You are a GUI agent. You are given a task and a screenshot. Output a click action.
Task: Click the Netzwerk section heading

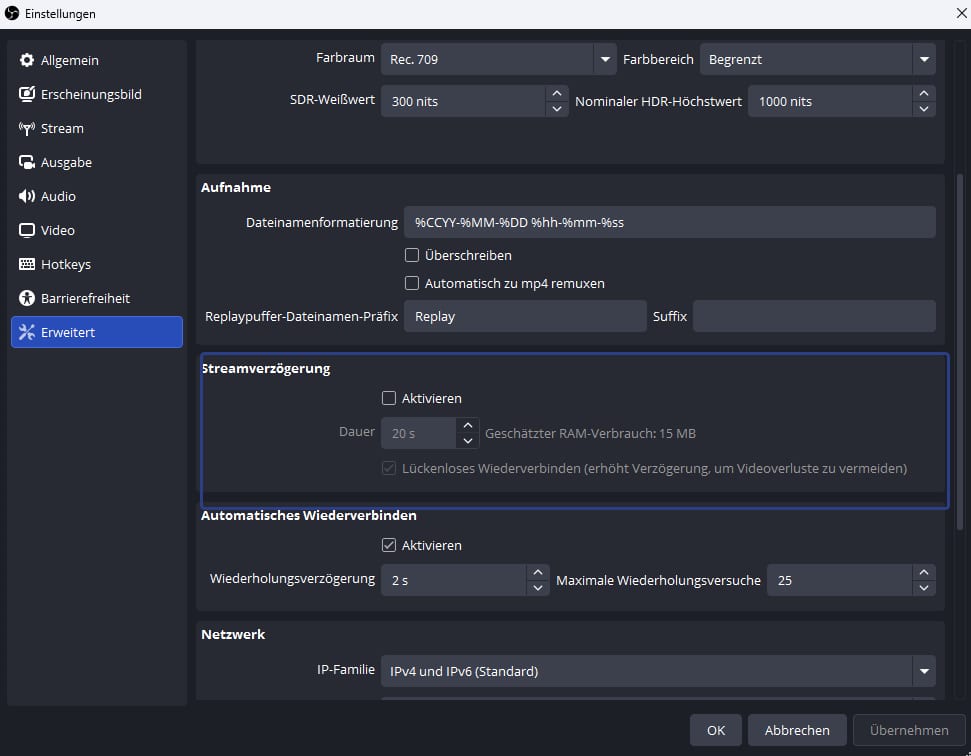click(x=233, y=634)
